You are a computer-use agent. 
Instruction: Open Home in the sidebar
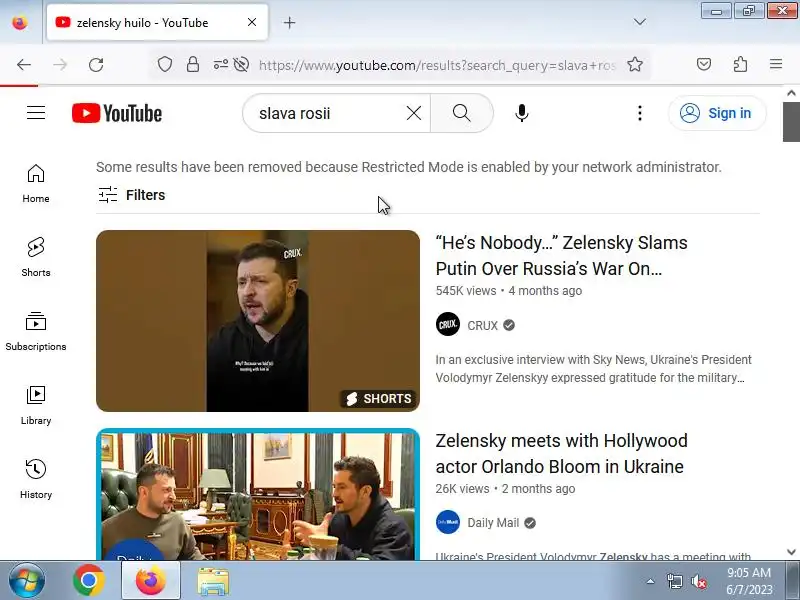point(36,184)
